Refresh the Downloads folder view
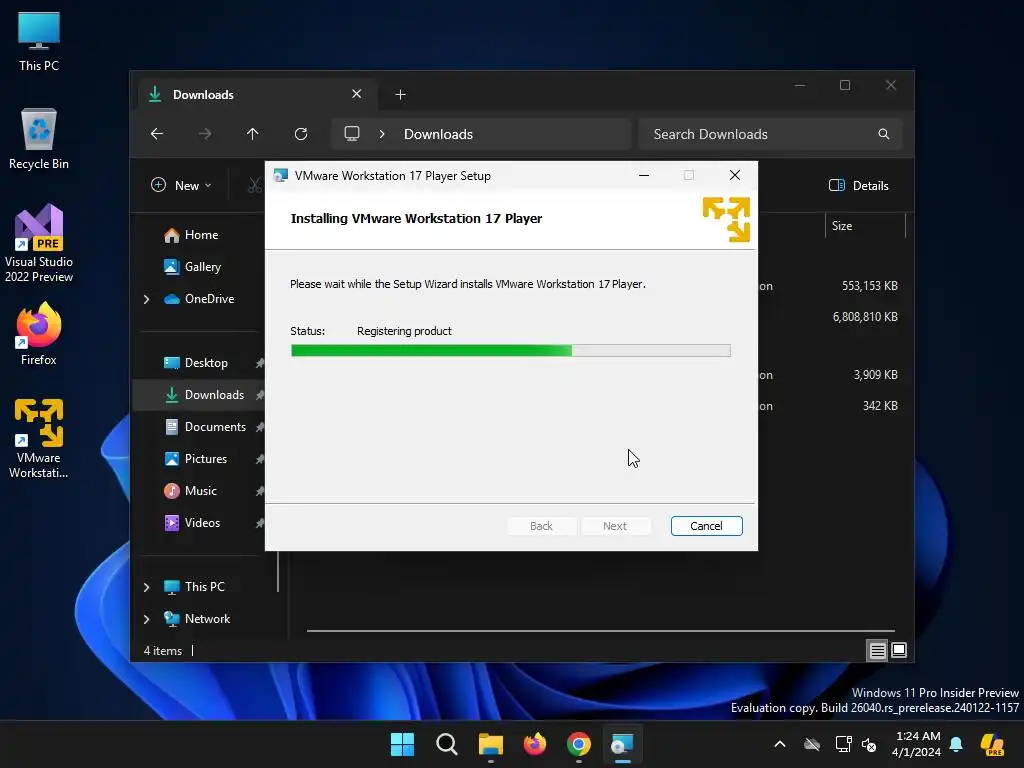This screenshot has height=768, width=1024. pyautogui.click(x=301, y=134)
